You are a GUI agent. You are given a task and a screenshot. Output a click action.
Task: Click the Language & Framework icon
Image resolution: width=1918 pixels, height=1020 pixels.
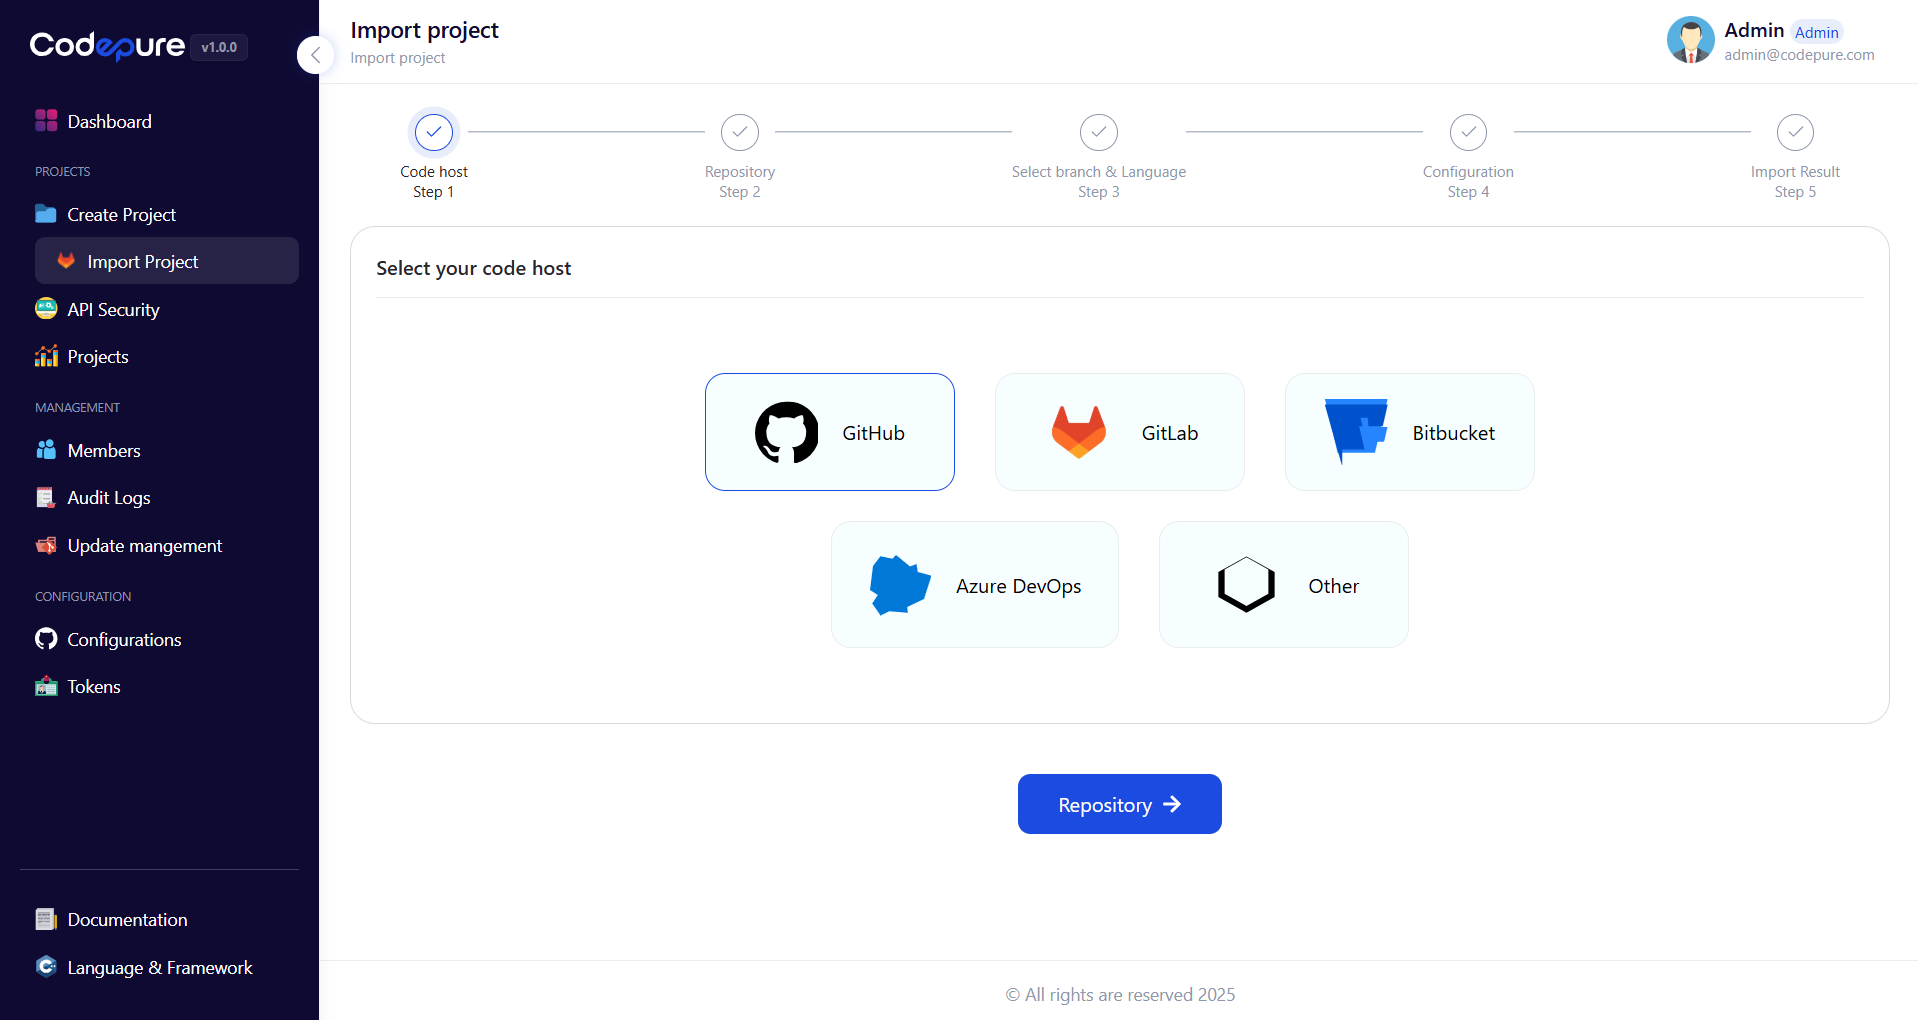click(x=46, y=966)
